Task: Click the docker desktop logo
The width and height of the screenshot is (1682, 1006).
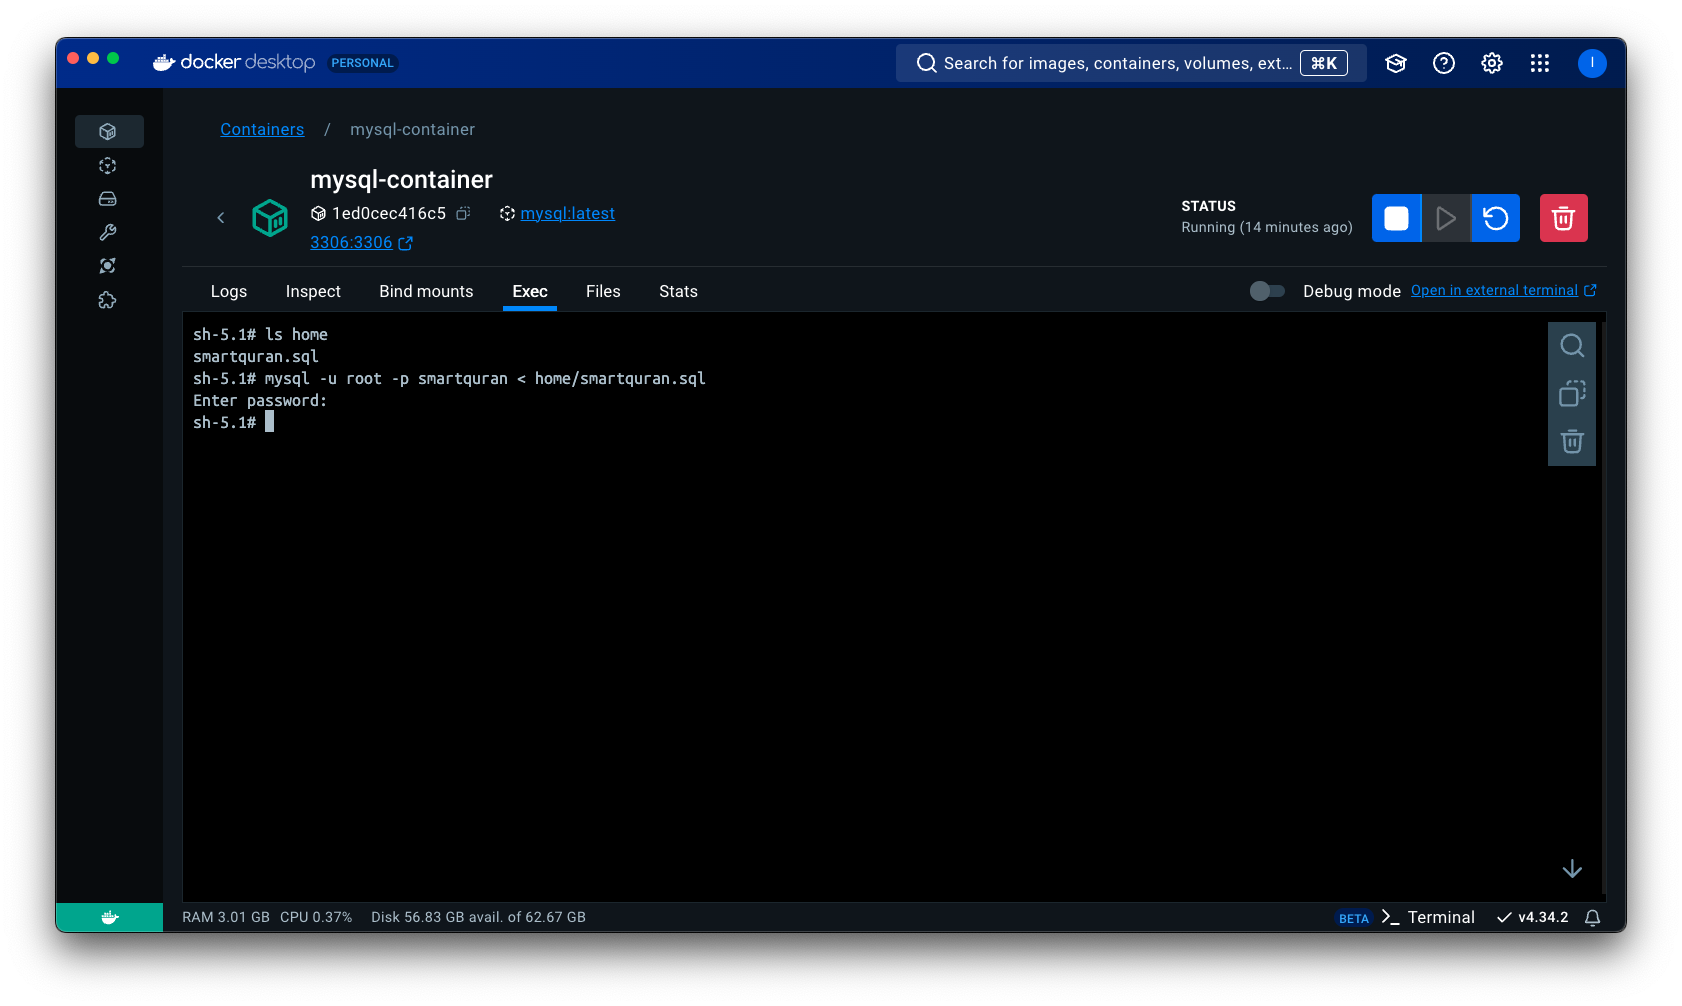Action: pos(234,62)
